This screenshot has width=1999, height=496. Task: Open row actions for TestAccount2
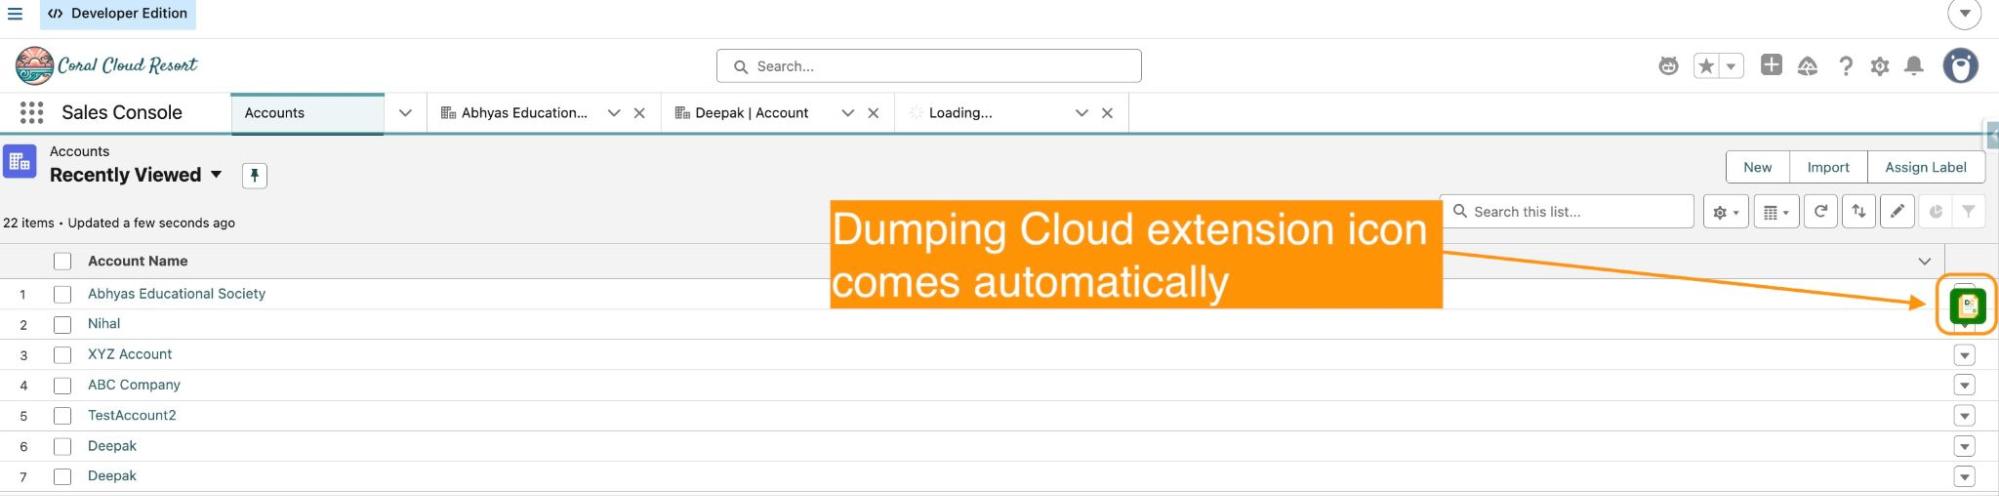1964,416
